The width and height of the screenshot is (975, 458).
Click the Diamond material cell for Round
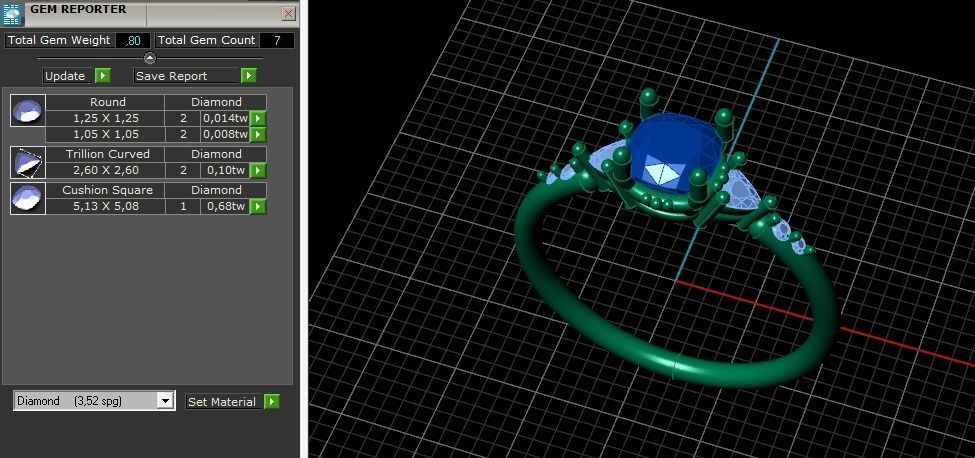[216, 102]
